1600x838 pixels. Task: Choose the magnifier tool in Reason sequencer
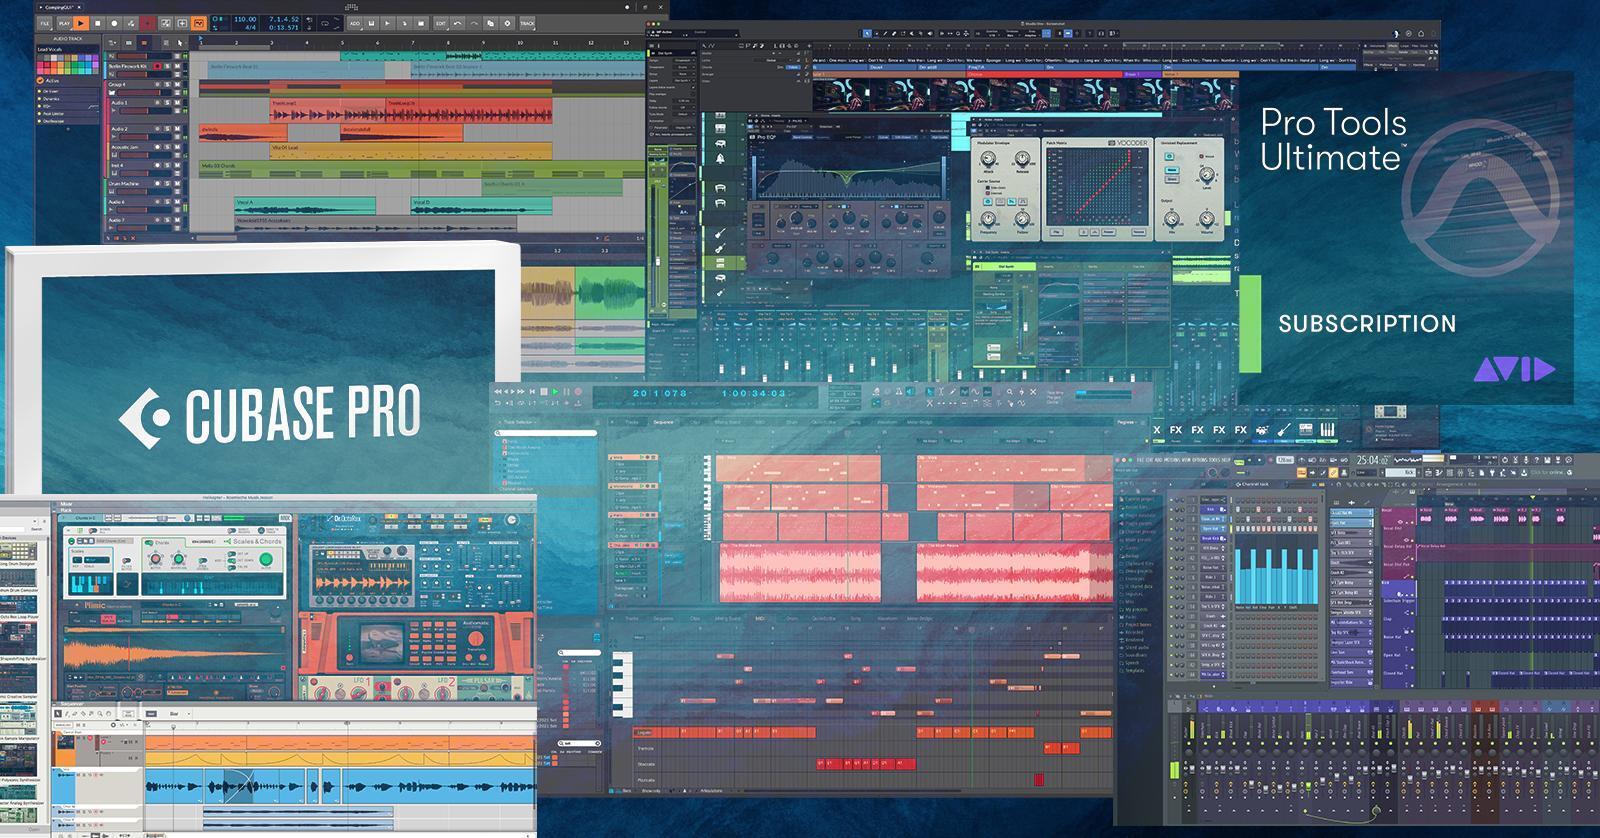[x=100, y=714]
